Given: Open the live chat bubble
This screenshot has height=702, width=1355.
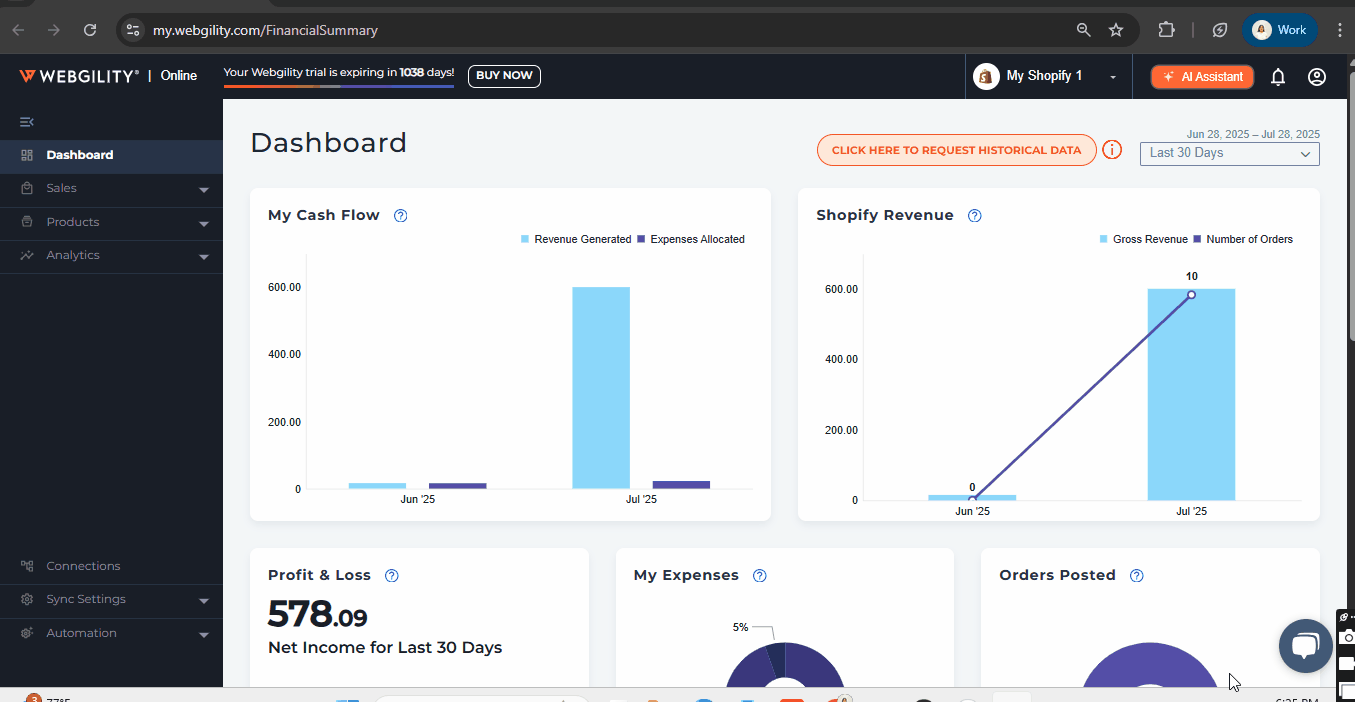Looking at the screenshot, I should click(1305, 646).
